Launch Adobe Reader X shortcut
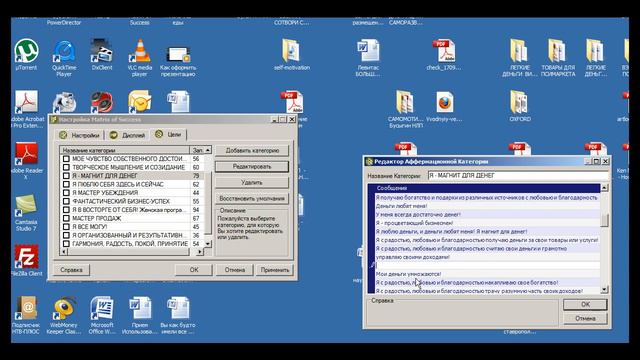This screenshot has width=640, height=360. pos(27,154)
